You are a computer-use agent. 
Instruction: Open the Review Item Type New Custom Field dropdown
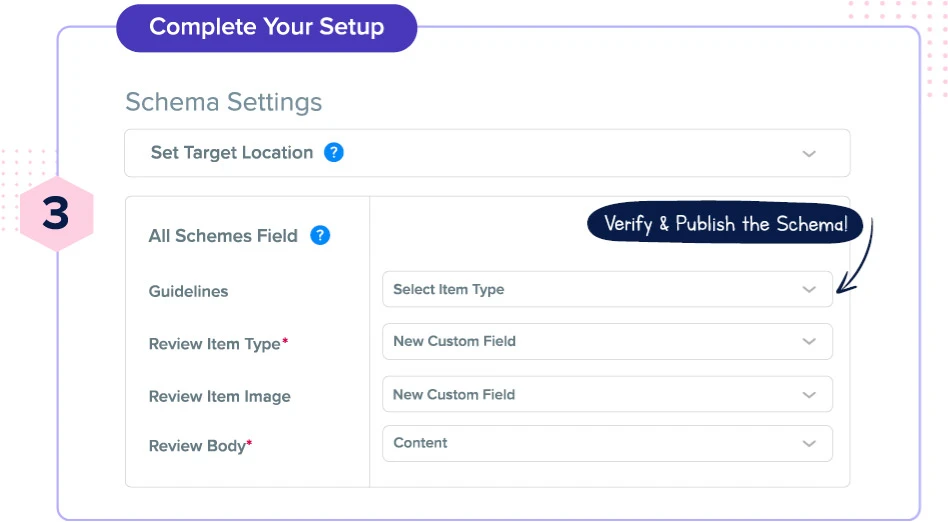606,342
